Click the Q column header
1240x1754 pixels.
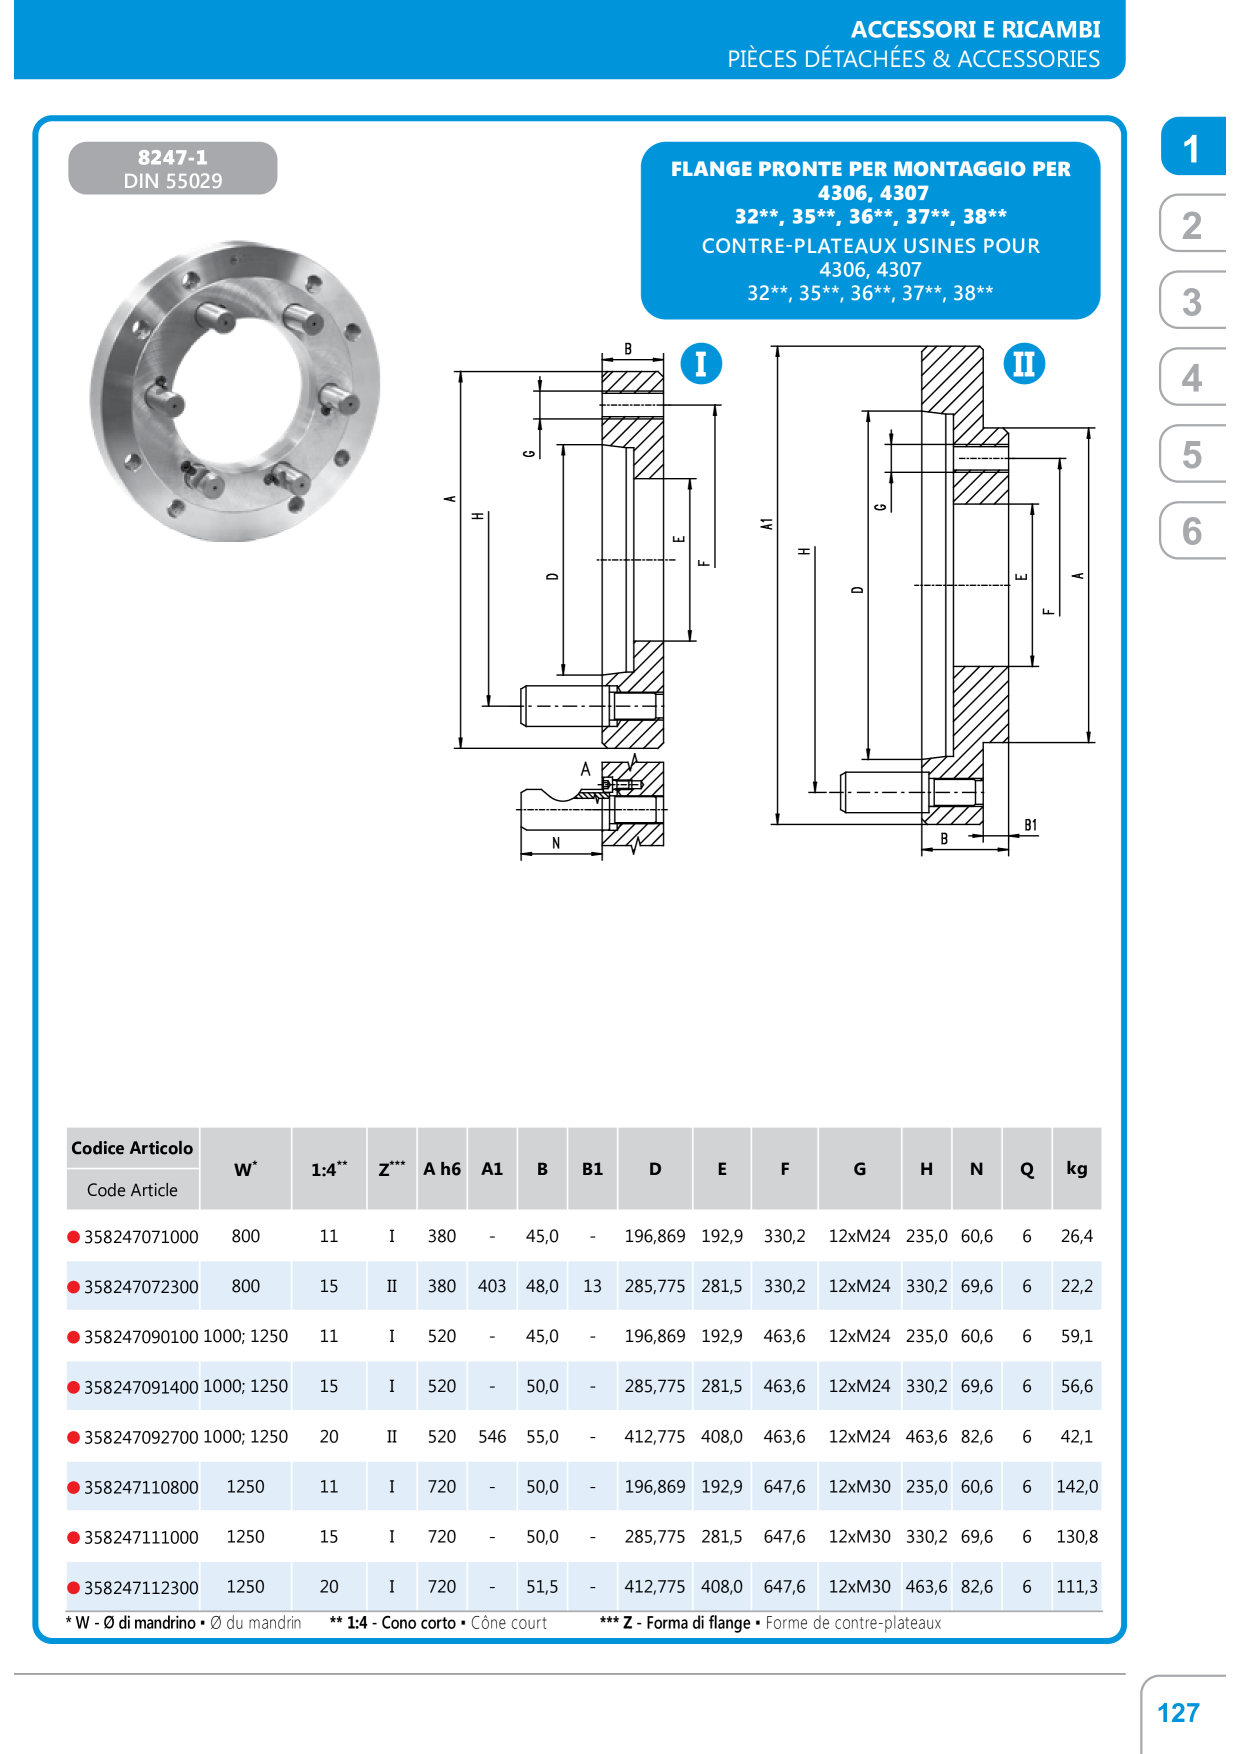(x=1027, y=1169)
